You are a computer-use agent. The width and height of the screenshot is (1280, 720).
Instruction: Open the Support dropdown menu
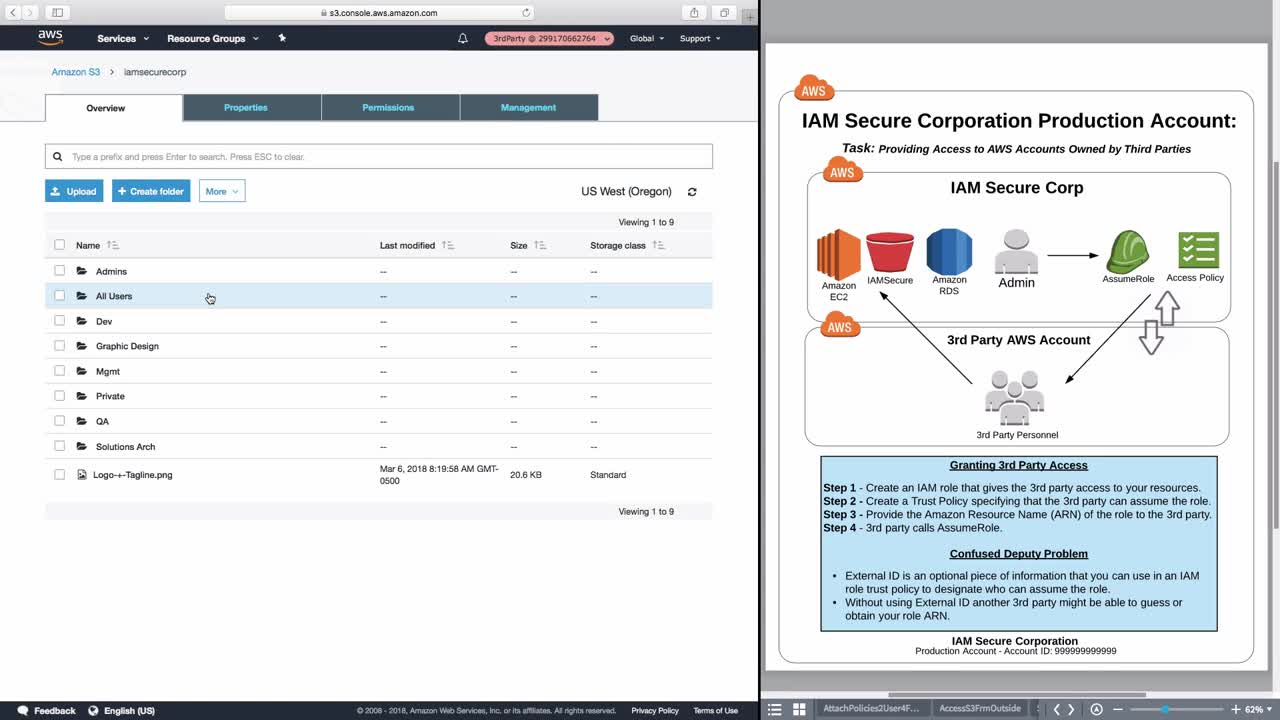[x=700, y=38]
